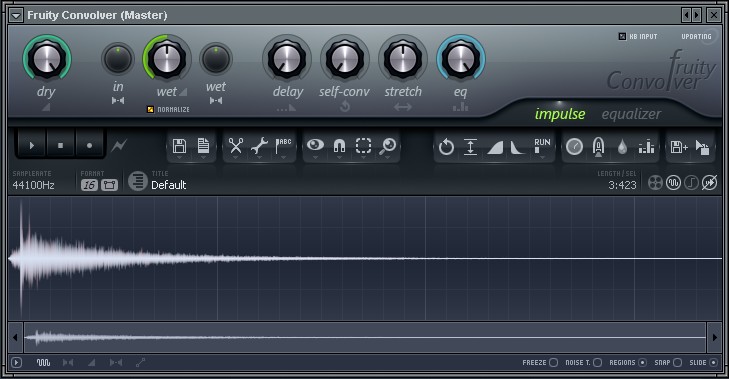Select the beat-note time display icon

(691, 183)
